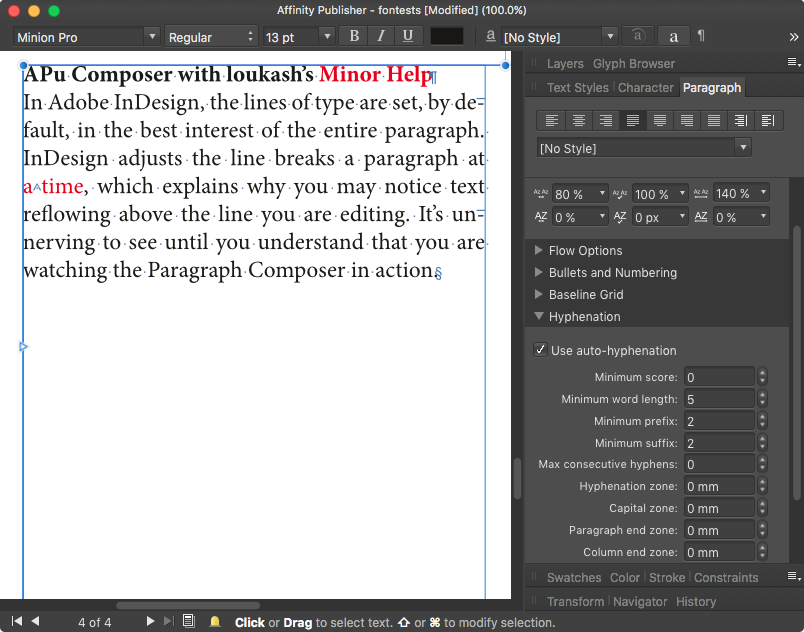Align paragraph center
The width and height of the screenshot is (804, 632).
pyautogui.click(x=579, y=121)
